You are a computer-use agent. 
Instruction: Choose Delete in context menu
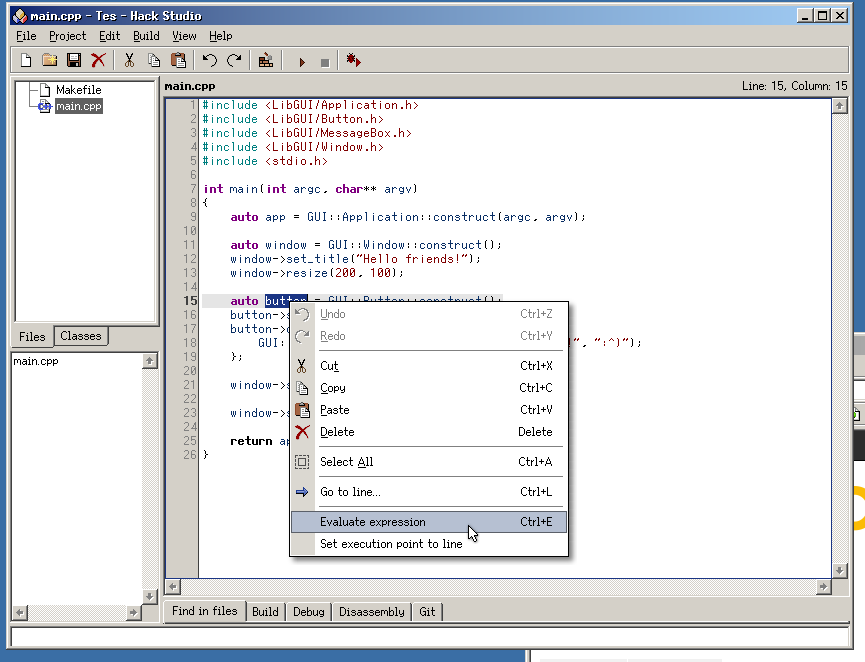tap(429, 432)
